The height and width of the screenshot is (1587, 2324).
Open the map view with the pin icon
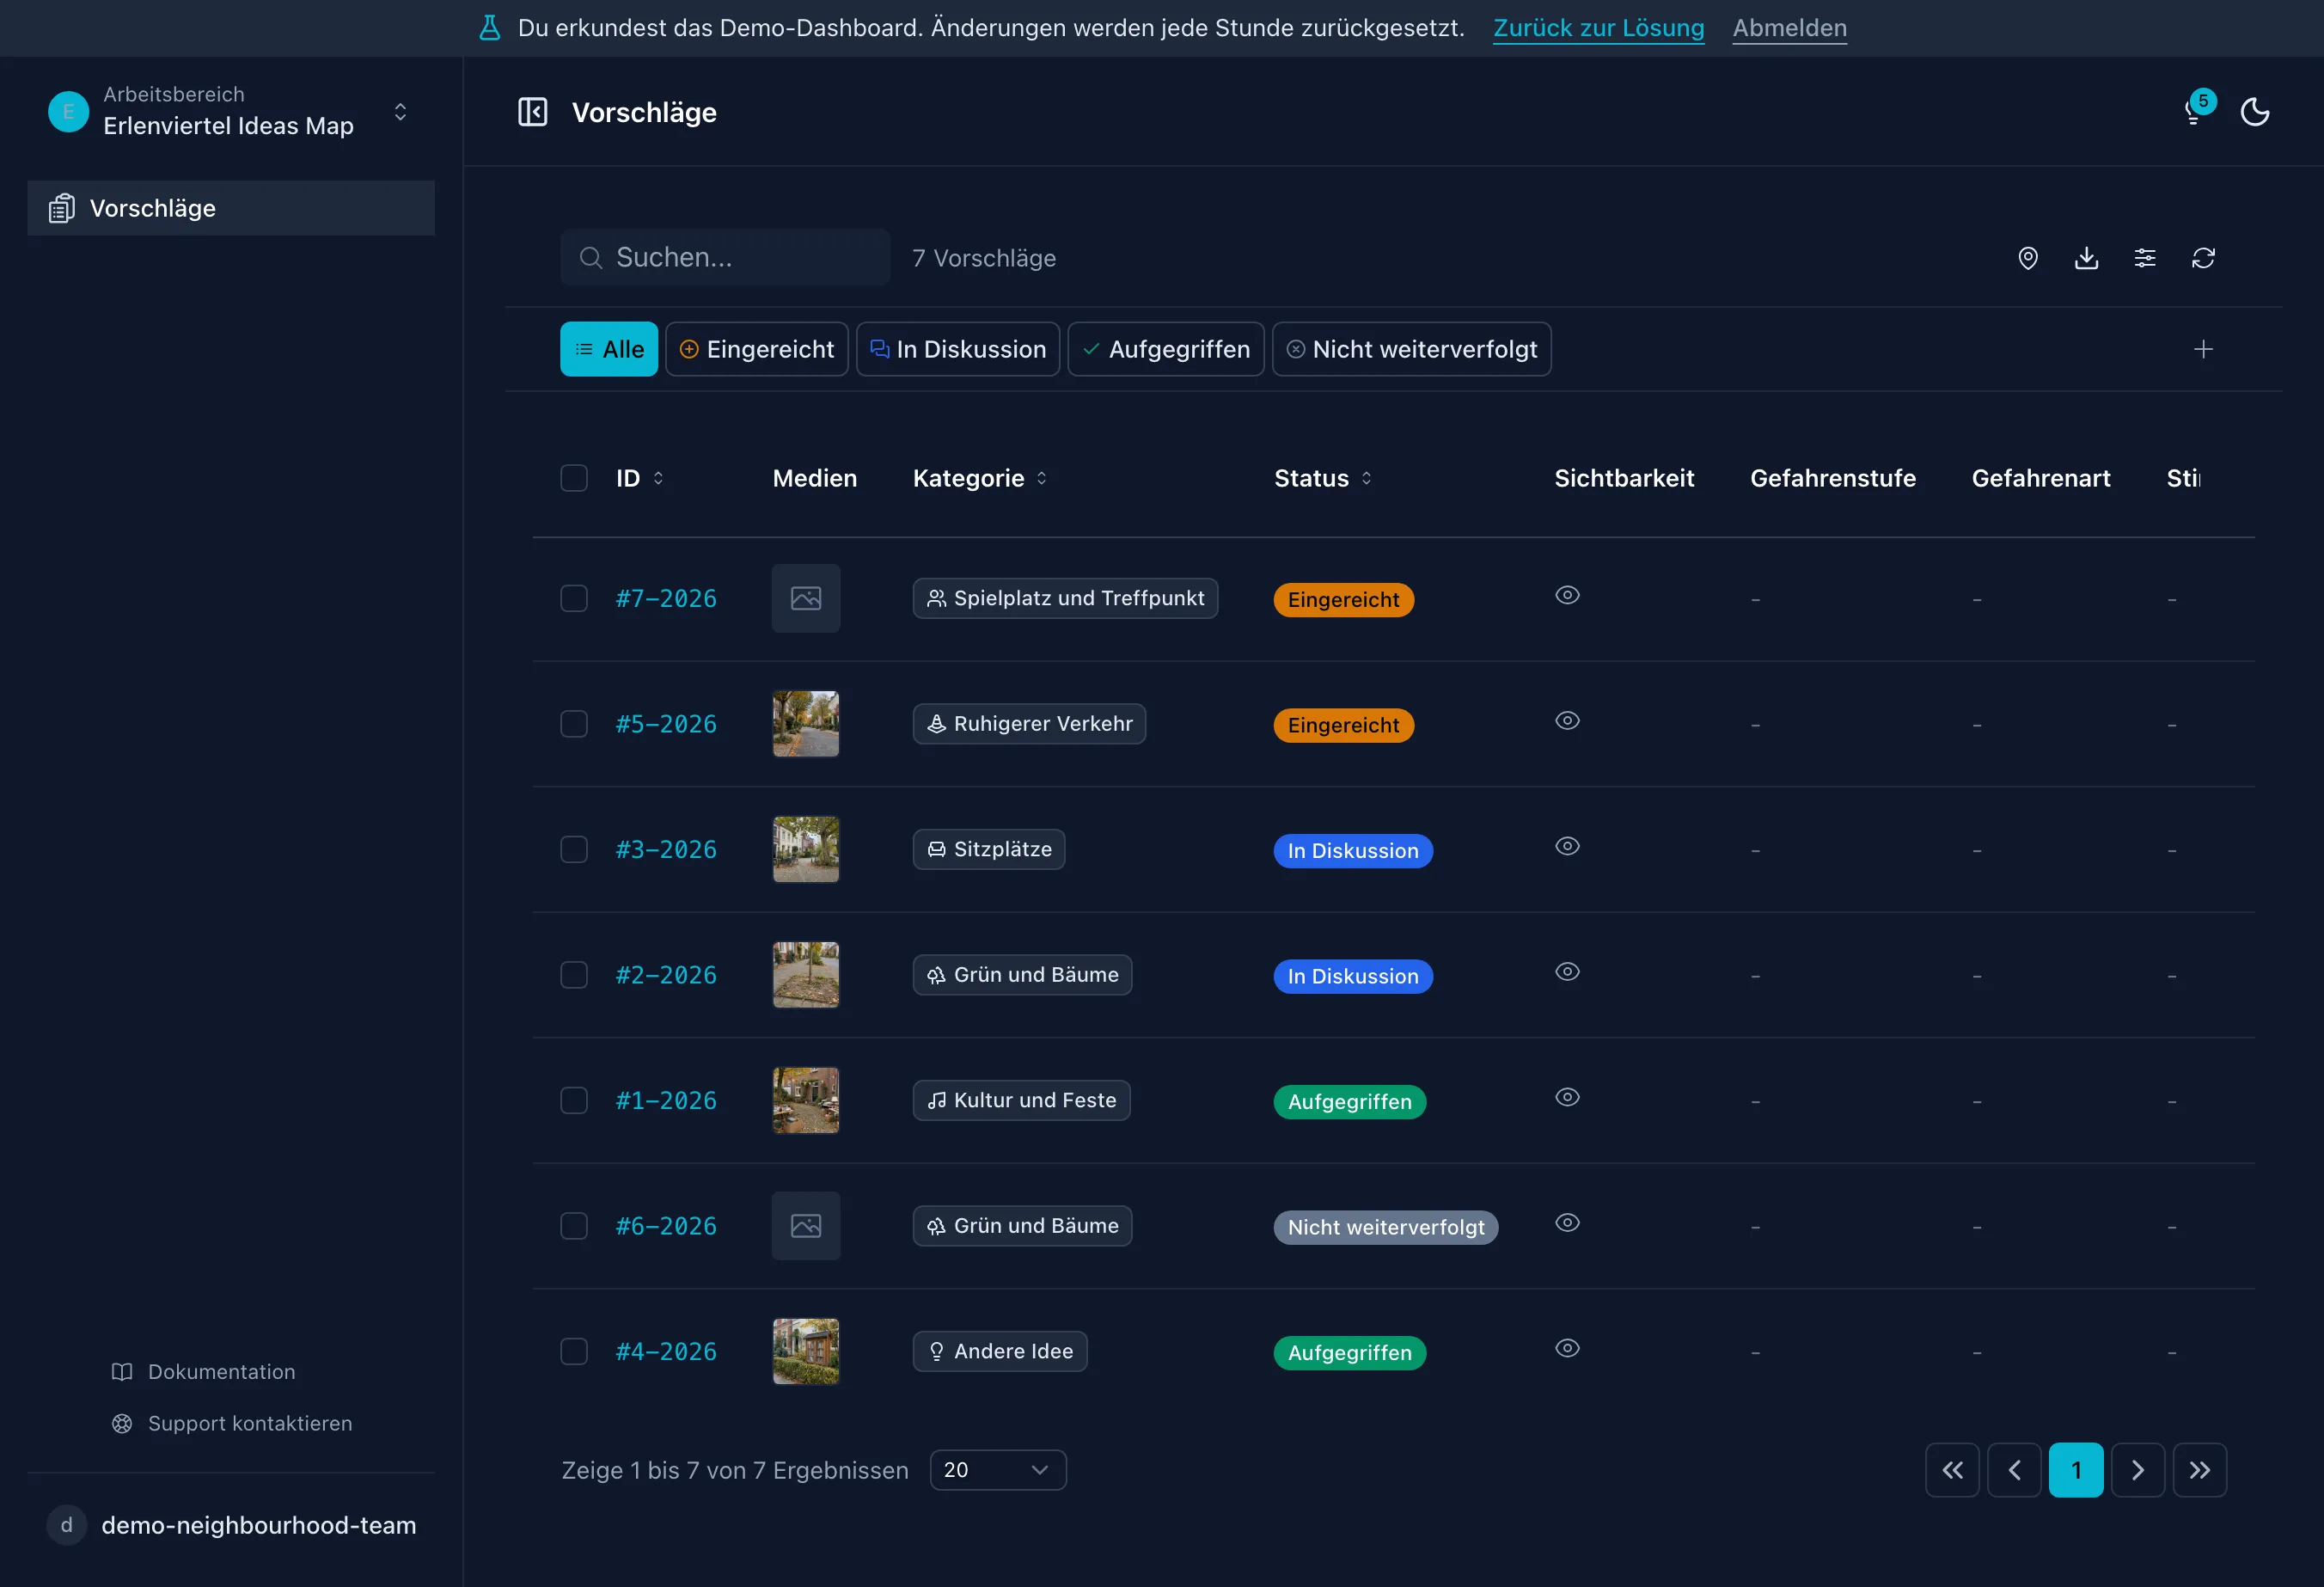[x=2028, y=258]
